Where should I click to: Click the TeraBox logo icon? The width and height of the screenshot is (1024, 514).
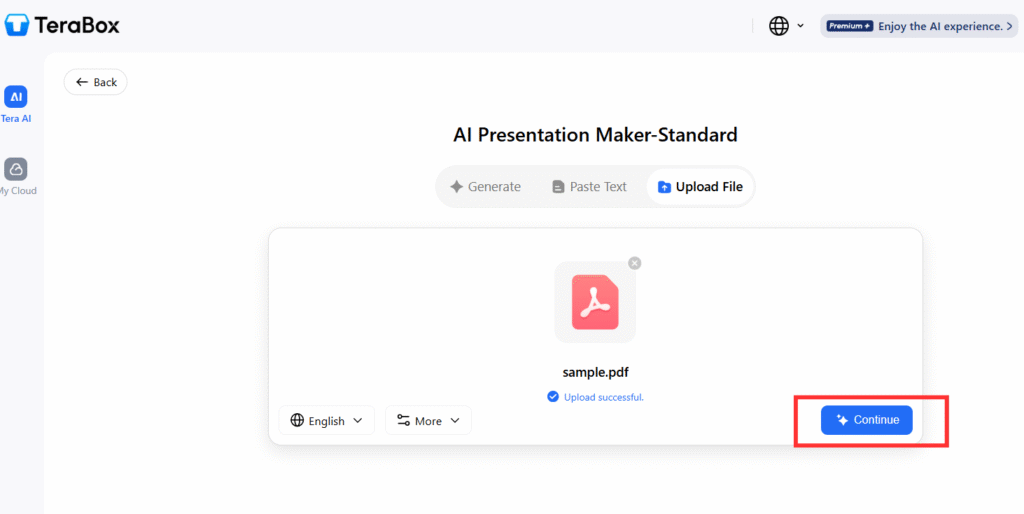(17, 25)
